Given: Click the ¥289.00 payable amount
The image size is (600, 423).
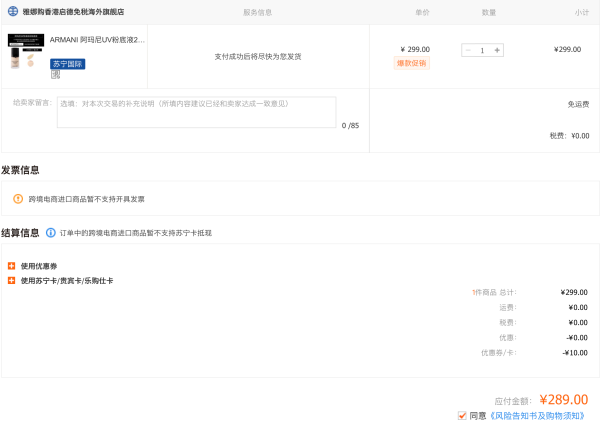Looking at the screenshot, I should click(x=563, y=400).
